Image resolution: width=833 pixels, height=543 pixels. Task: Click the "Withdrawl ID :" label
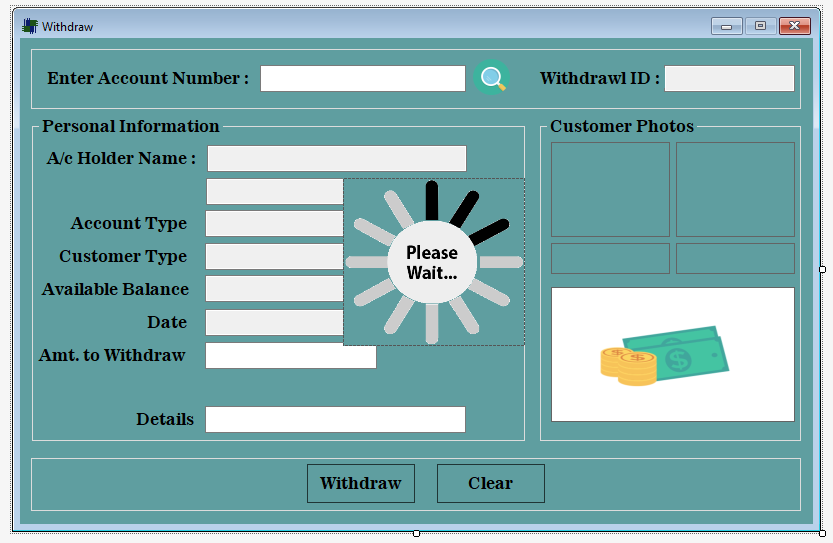click(600, 78)
